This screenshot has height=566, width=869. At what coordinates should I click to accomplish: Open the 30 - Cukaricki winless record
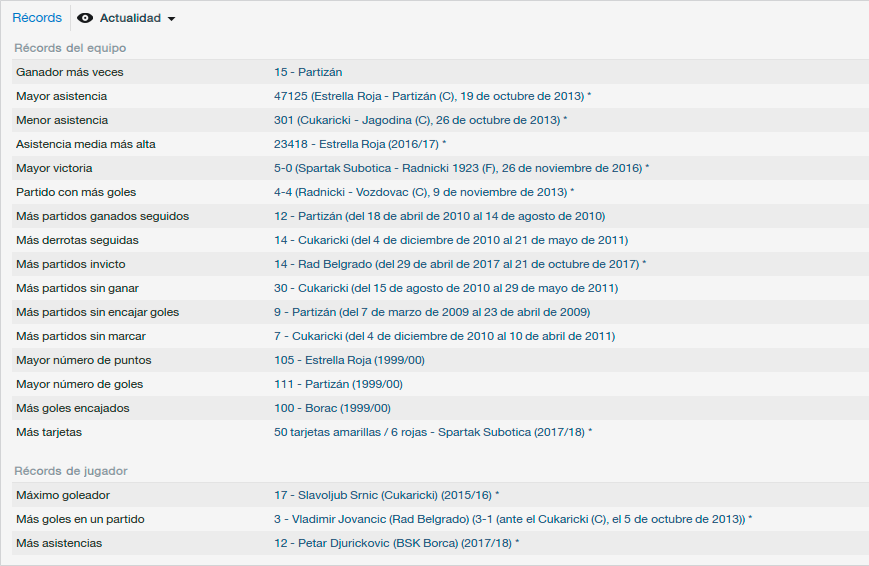[x=446, y=288]
